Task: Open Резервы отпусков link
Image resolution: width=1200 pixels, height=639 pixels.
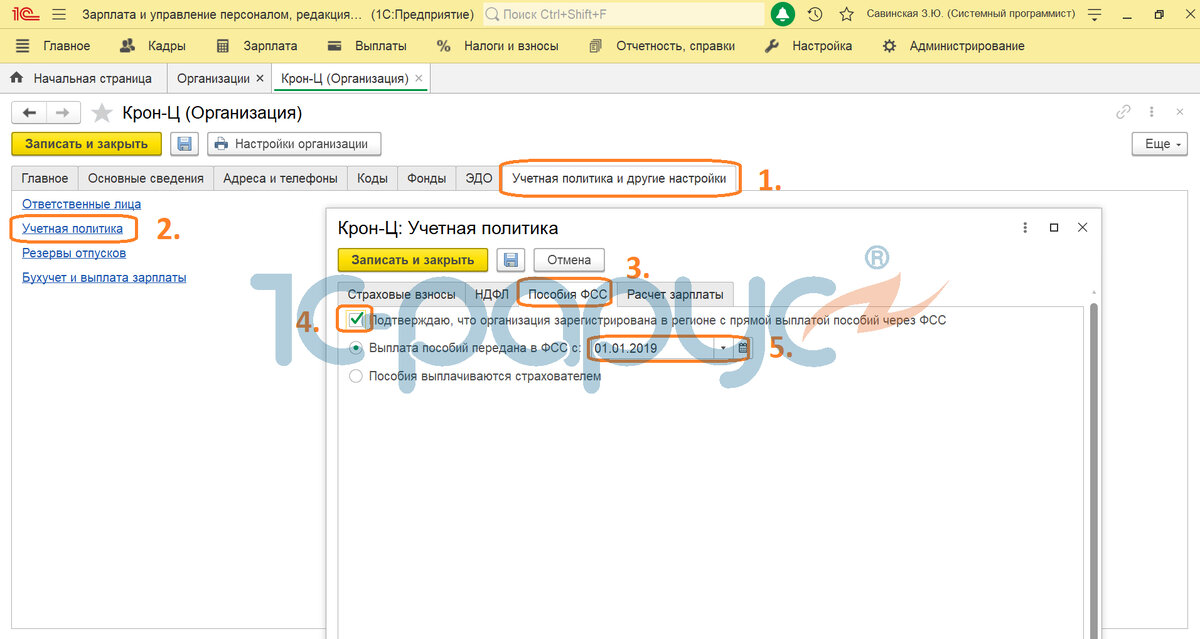Action: [74, 253]
